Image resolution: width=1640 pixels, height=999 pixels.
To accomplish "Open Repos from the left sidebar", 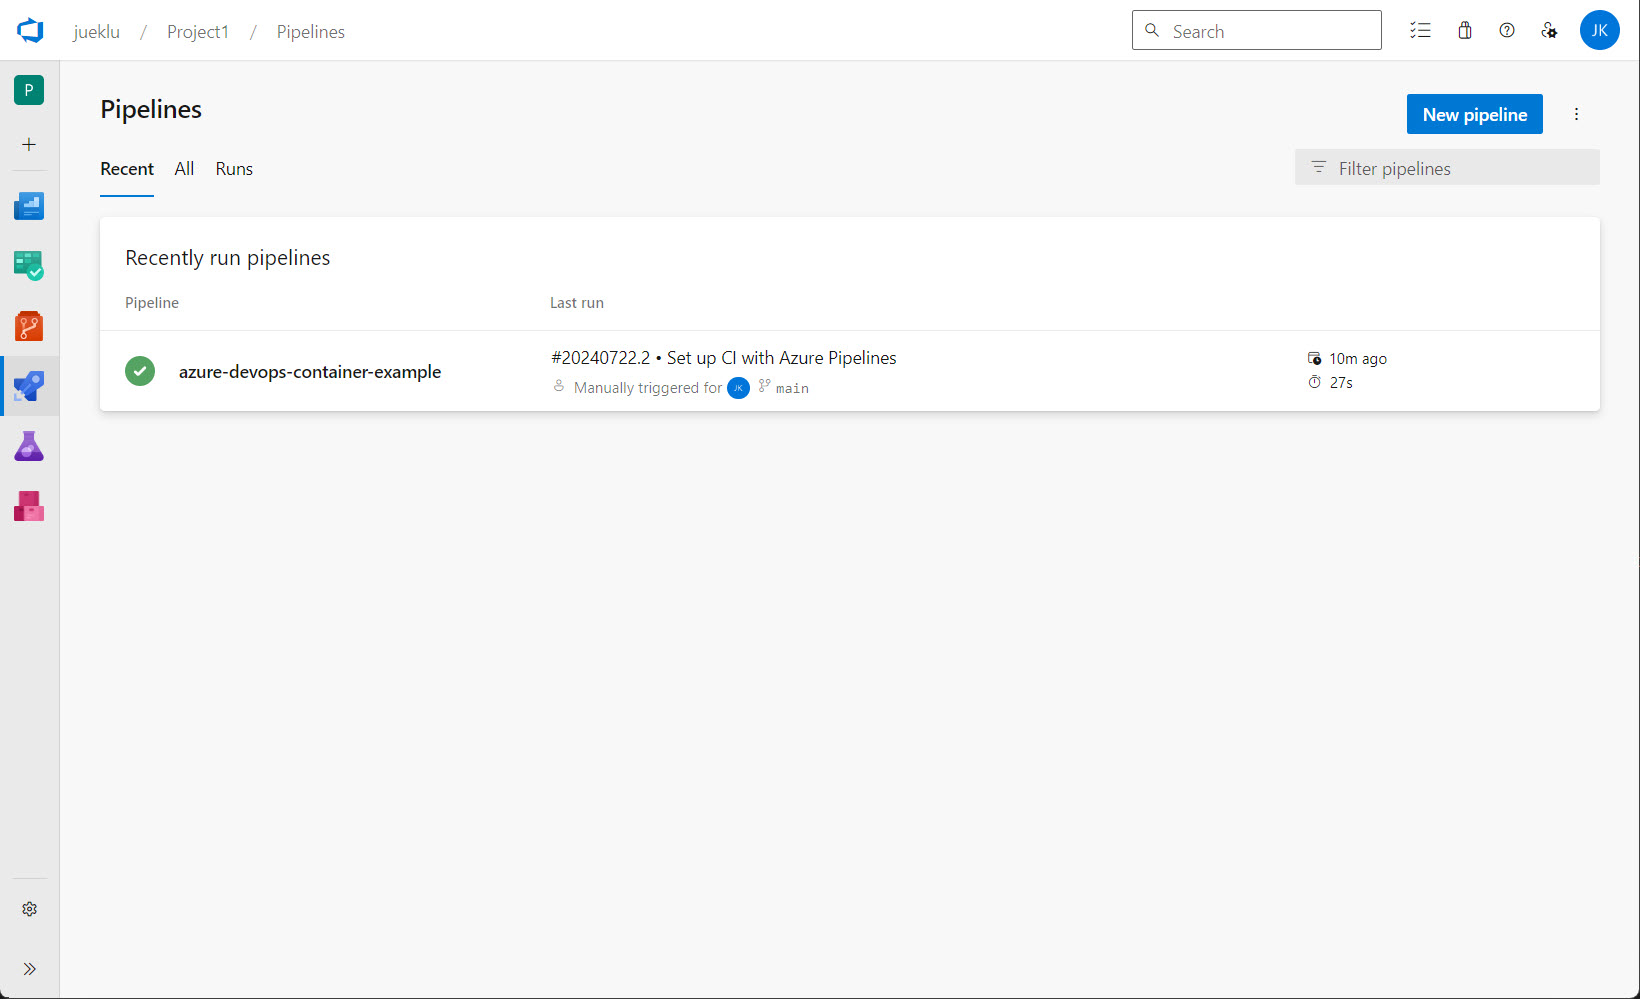I will (x=29, y=326).
